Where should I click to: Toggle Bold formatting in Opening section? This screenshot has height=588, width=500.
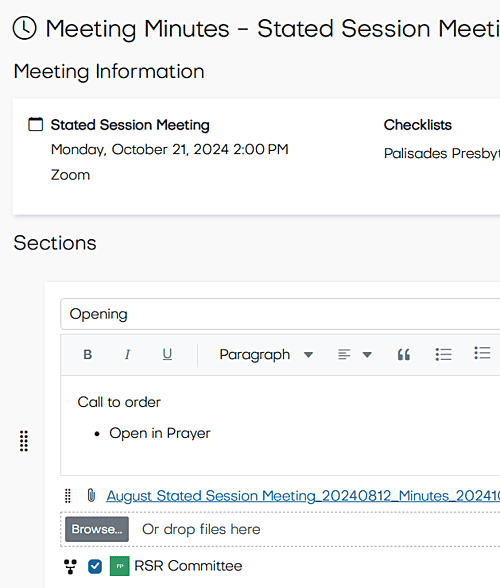[87, 354]
